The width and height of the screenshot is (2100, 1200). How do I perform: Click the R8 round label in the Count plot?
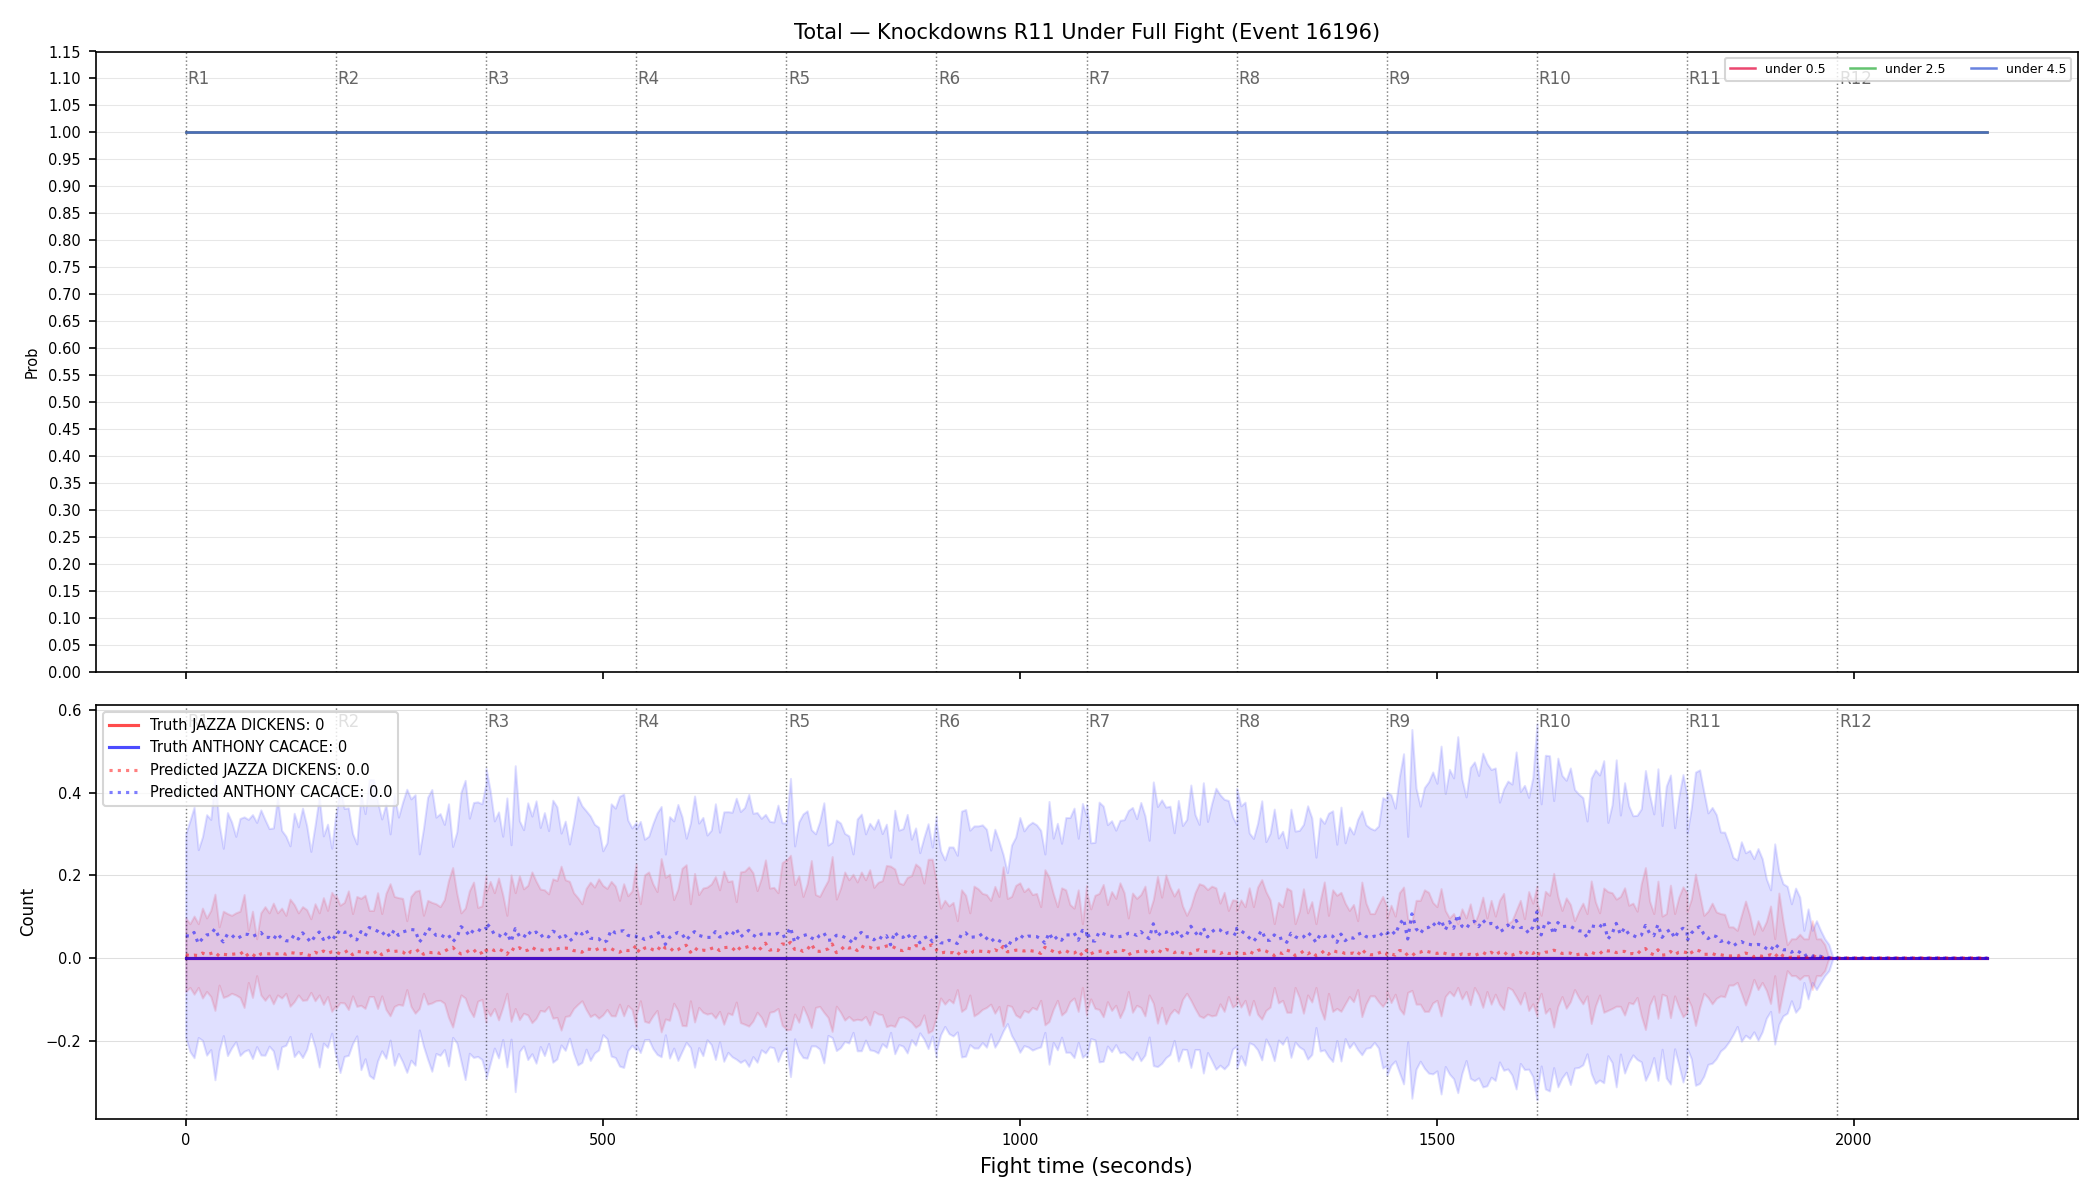tap(1249, 721)
